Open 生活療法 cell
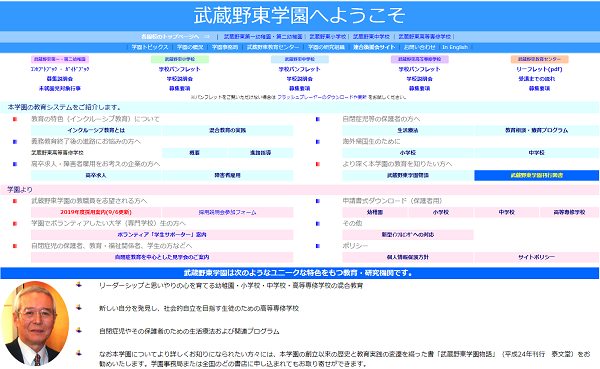This screenshot has height=369, width=600. [408, 131]
